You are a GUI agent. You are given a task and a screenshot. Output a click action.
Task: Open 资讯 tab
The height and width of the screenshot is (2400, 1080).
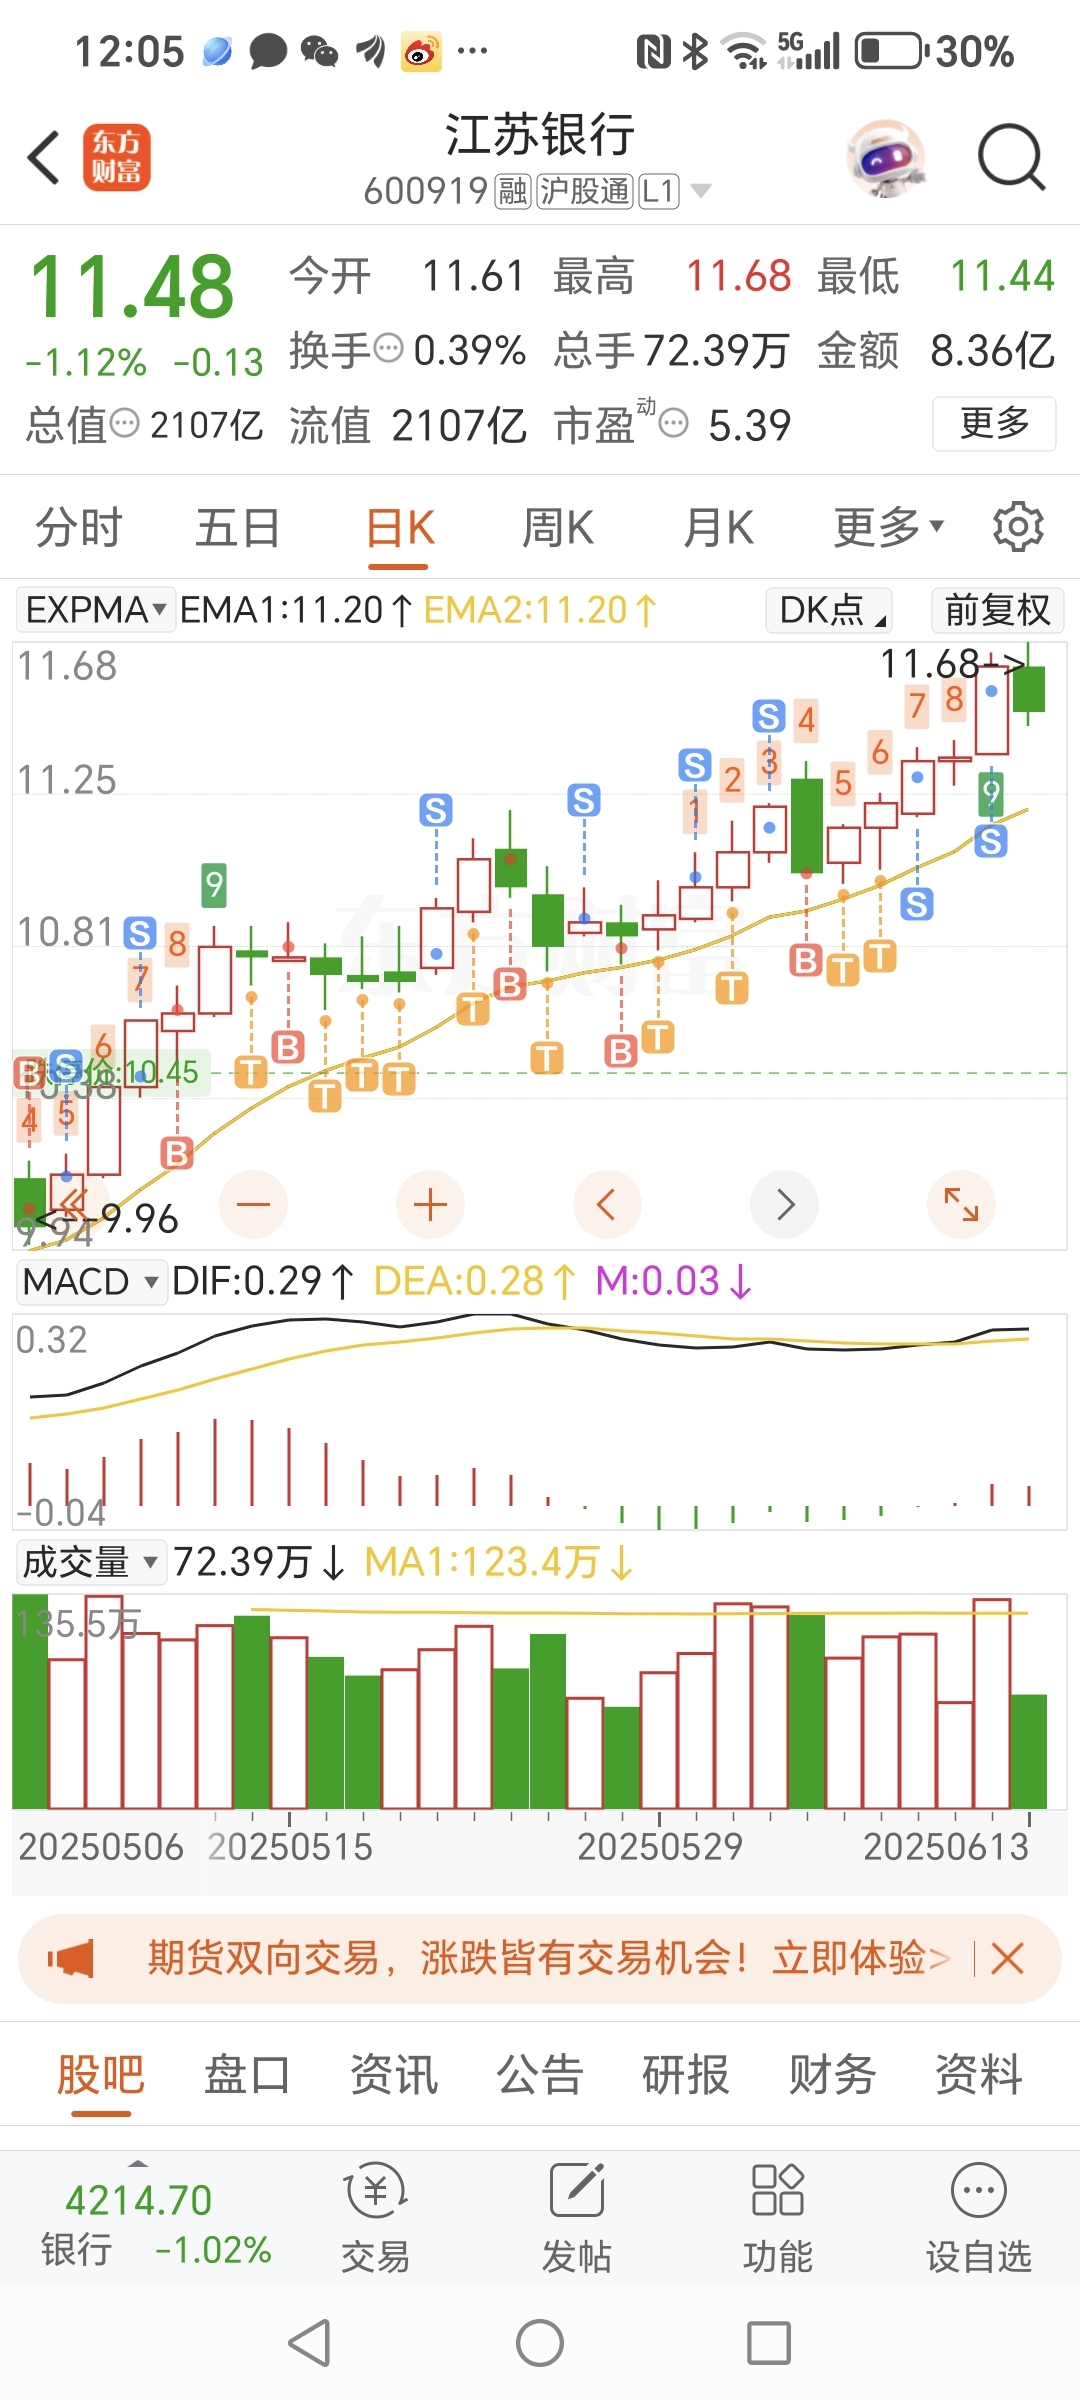[393, 2073]
